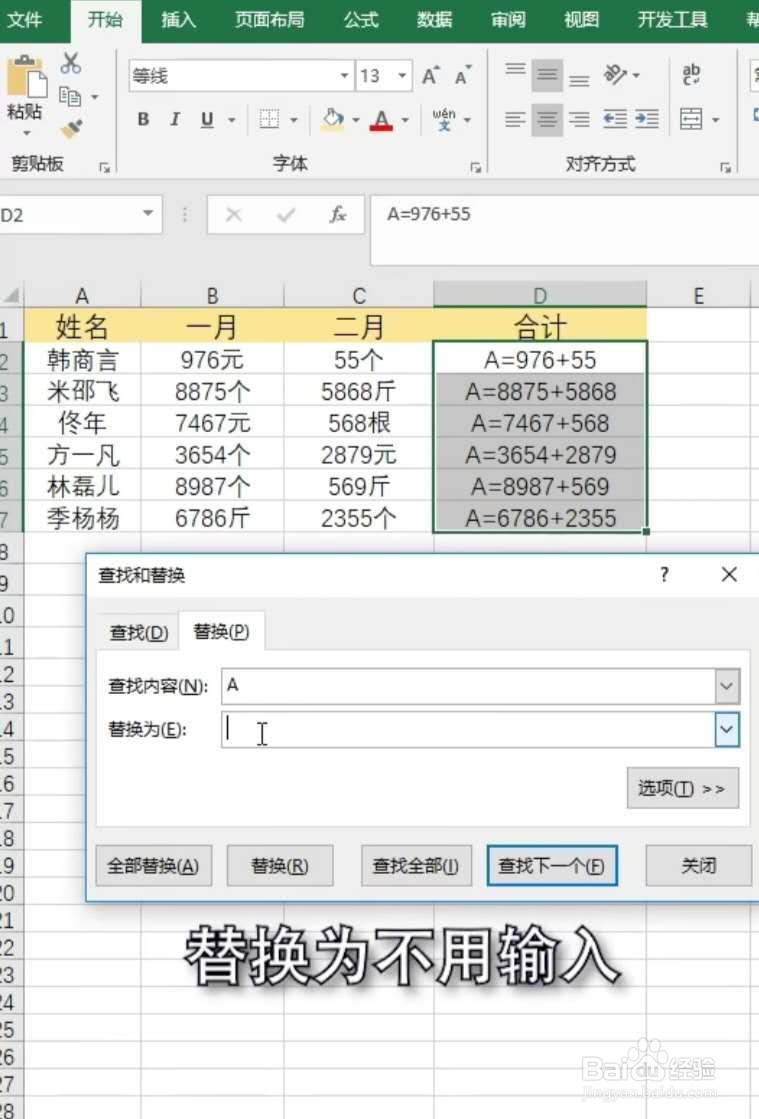Click the Borders icon
The width and height of the screenshot is (759, 1119).
pos(269,119)
